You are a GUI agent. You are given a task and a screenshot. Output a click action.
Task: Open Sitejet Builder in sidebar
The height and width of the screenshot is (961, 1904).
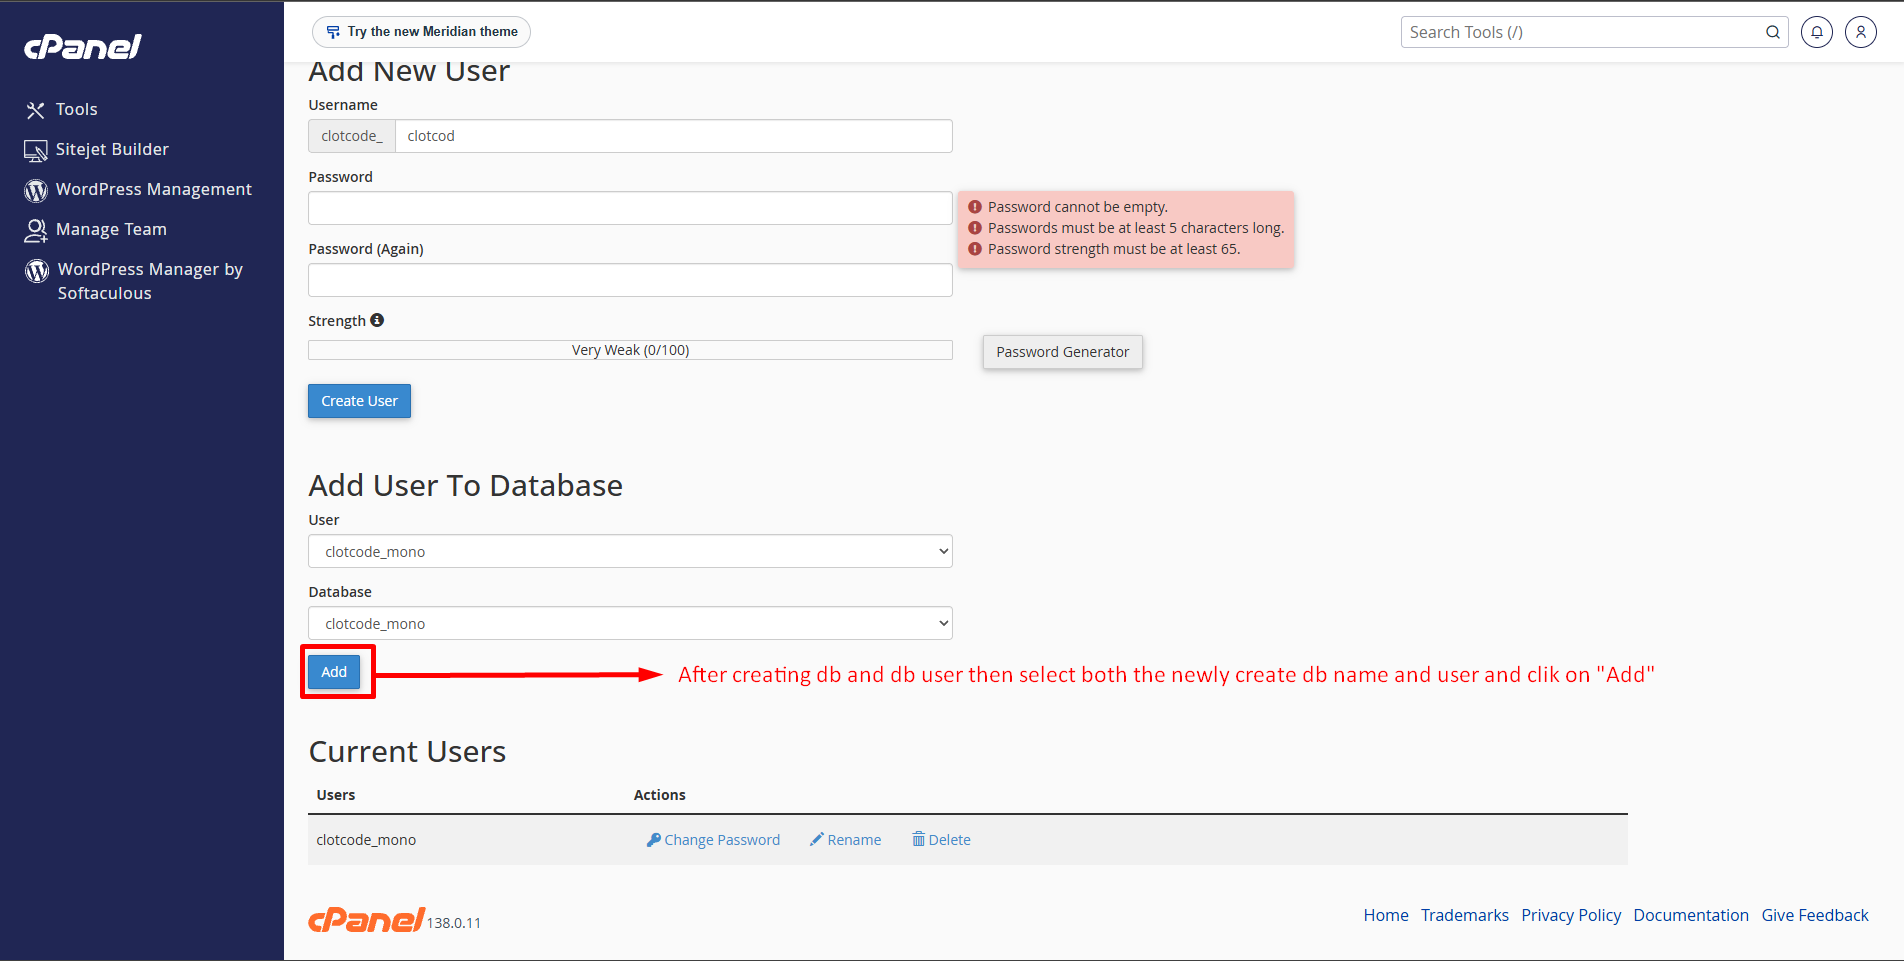(x=112, y=149)
